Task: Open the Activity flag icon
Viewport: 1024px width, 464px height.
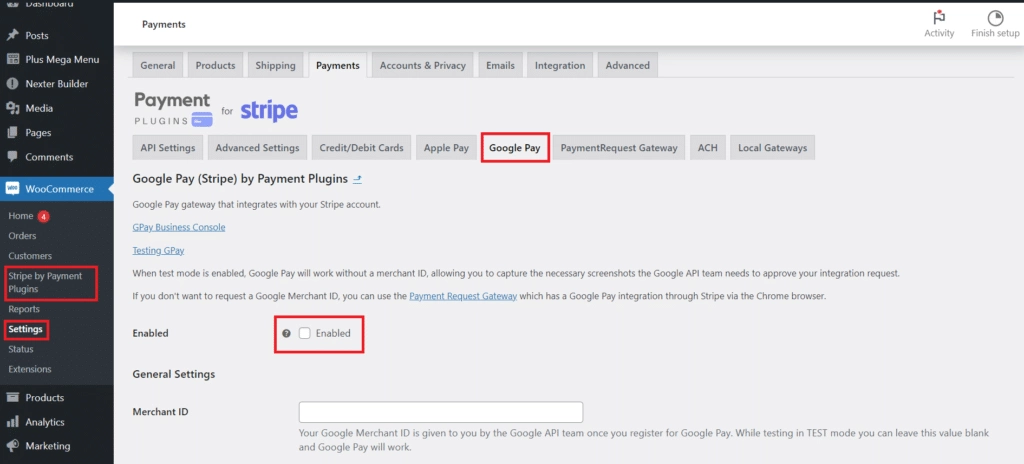Action: 939,18
